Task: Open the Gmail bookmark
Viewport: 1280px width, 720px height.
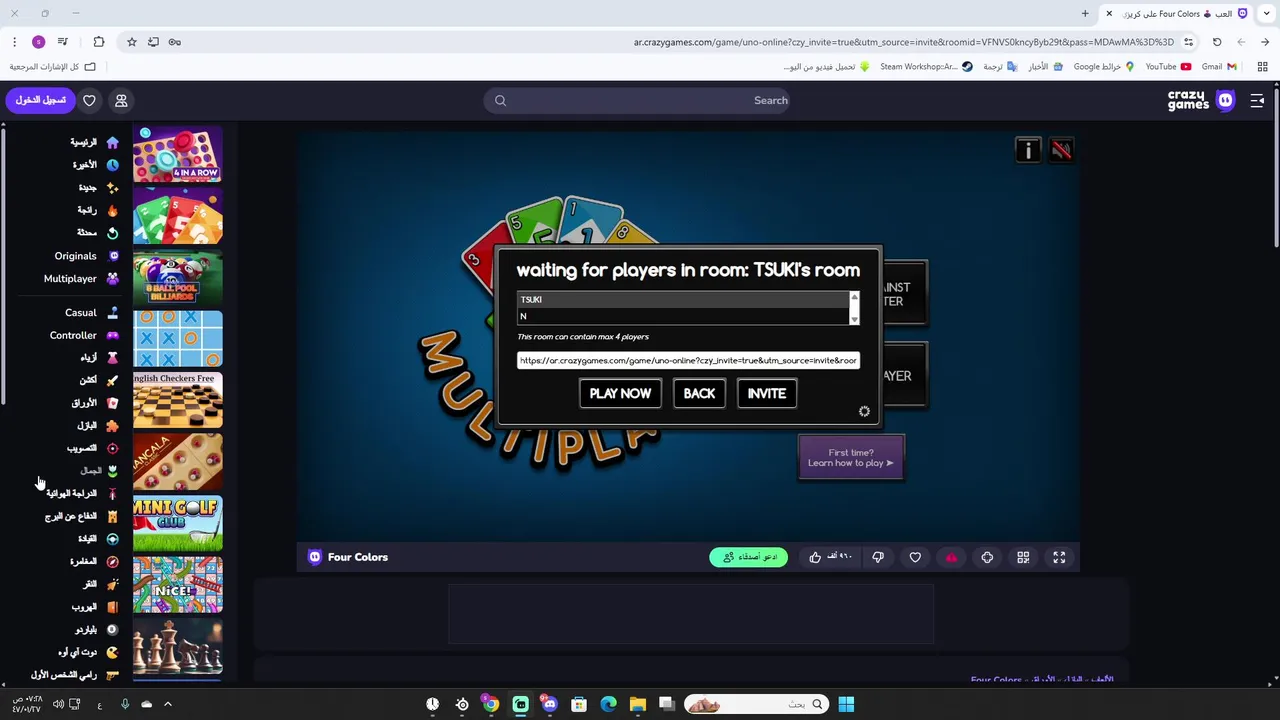Action: point(1219,67)
